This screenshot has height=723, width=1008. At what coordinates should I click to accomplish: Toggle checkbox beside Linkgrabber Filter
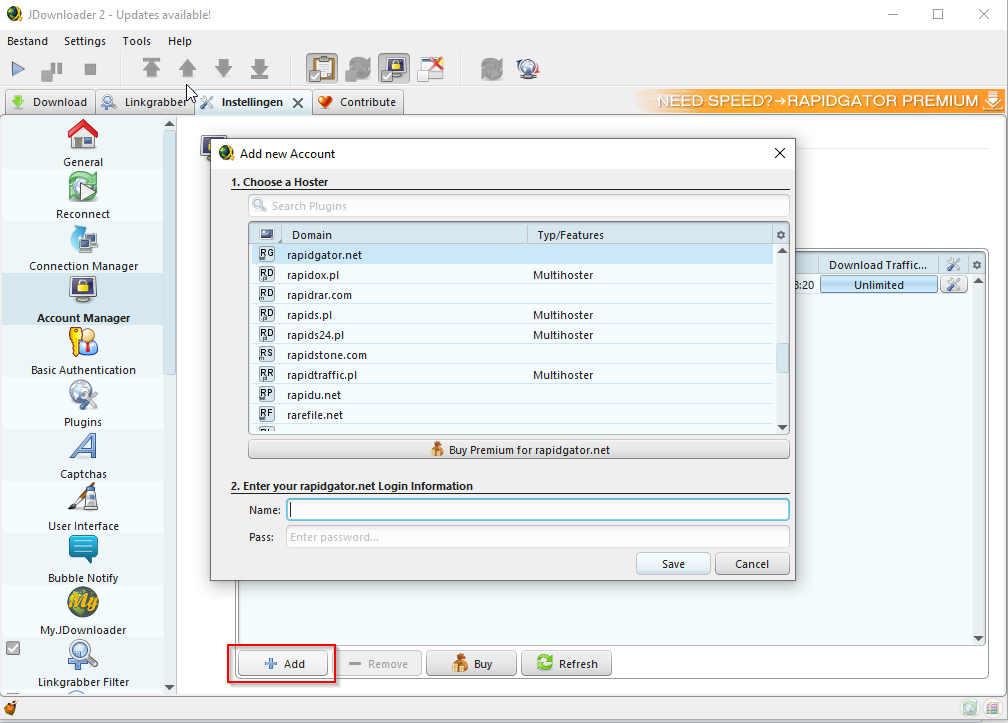[13, 648]
